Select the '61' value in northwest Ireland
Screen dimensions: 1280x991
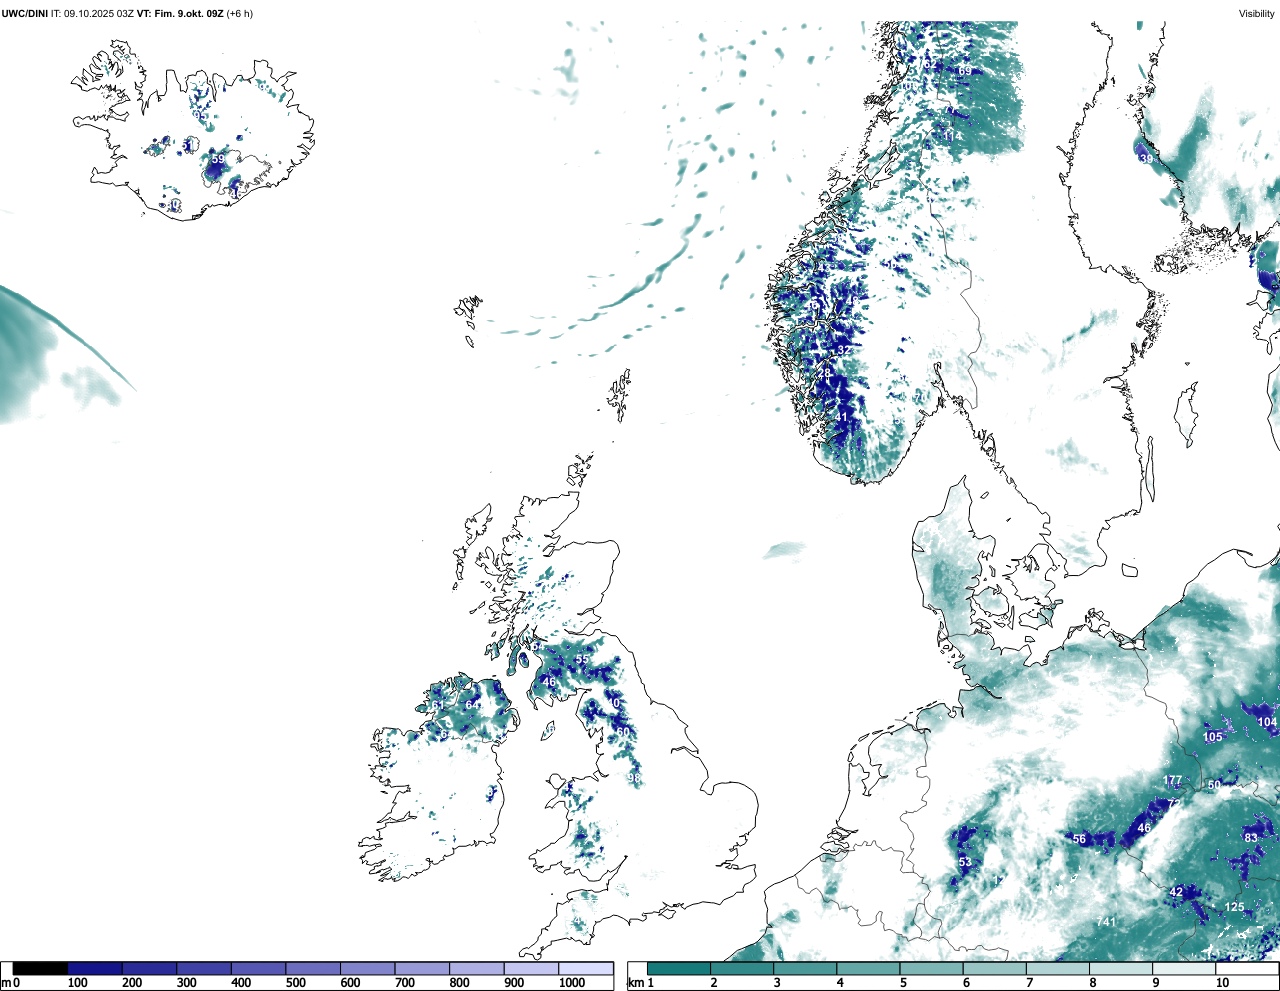[437, 705]
